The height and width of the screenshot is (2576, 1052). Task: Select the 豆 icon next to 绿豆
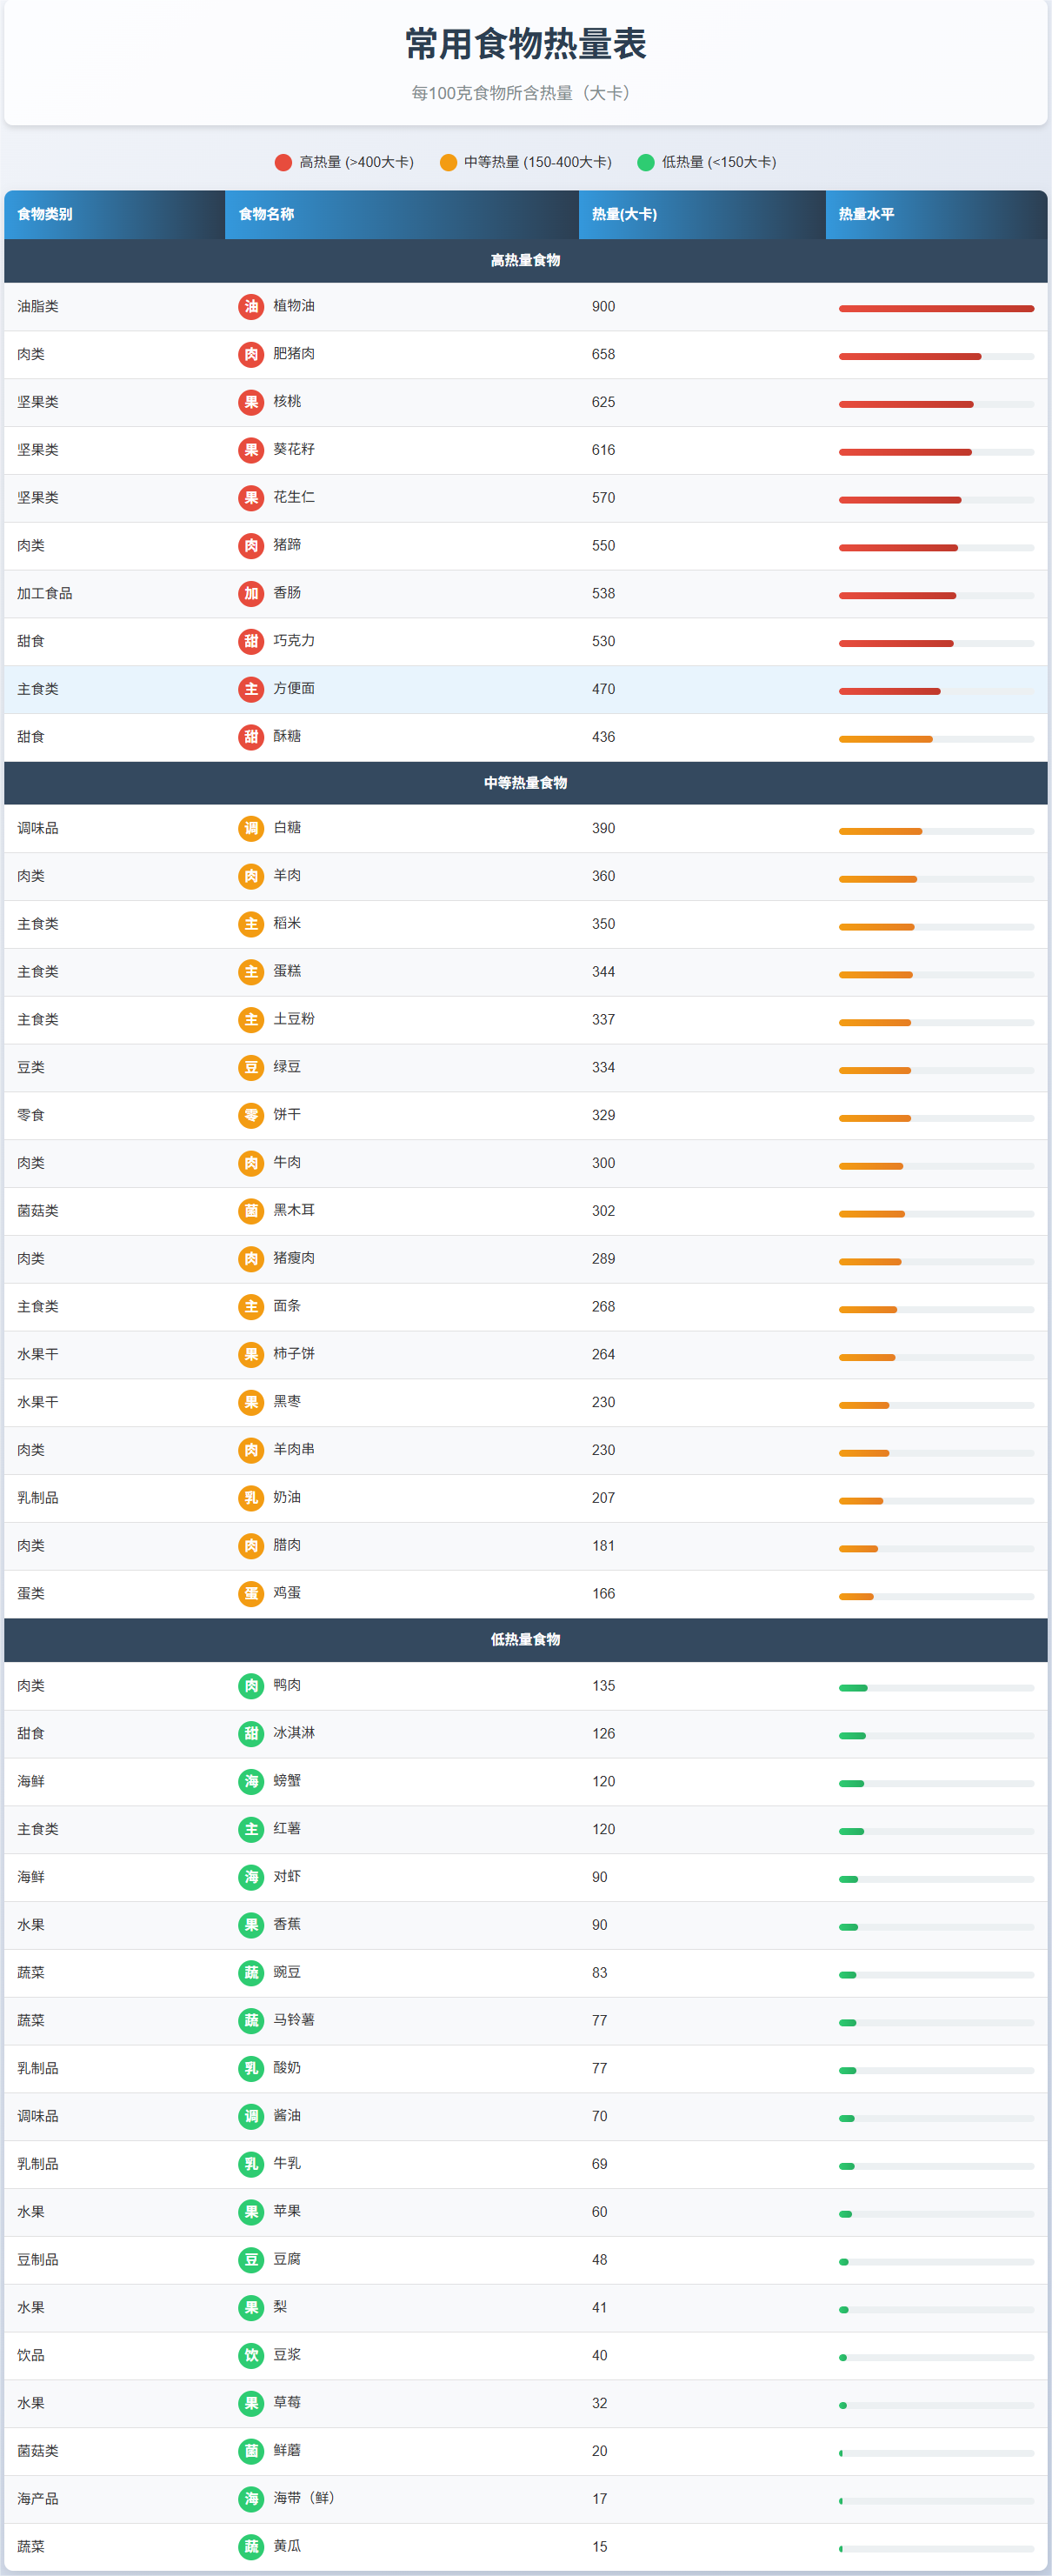click(251, 1068)
